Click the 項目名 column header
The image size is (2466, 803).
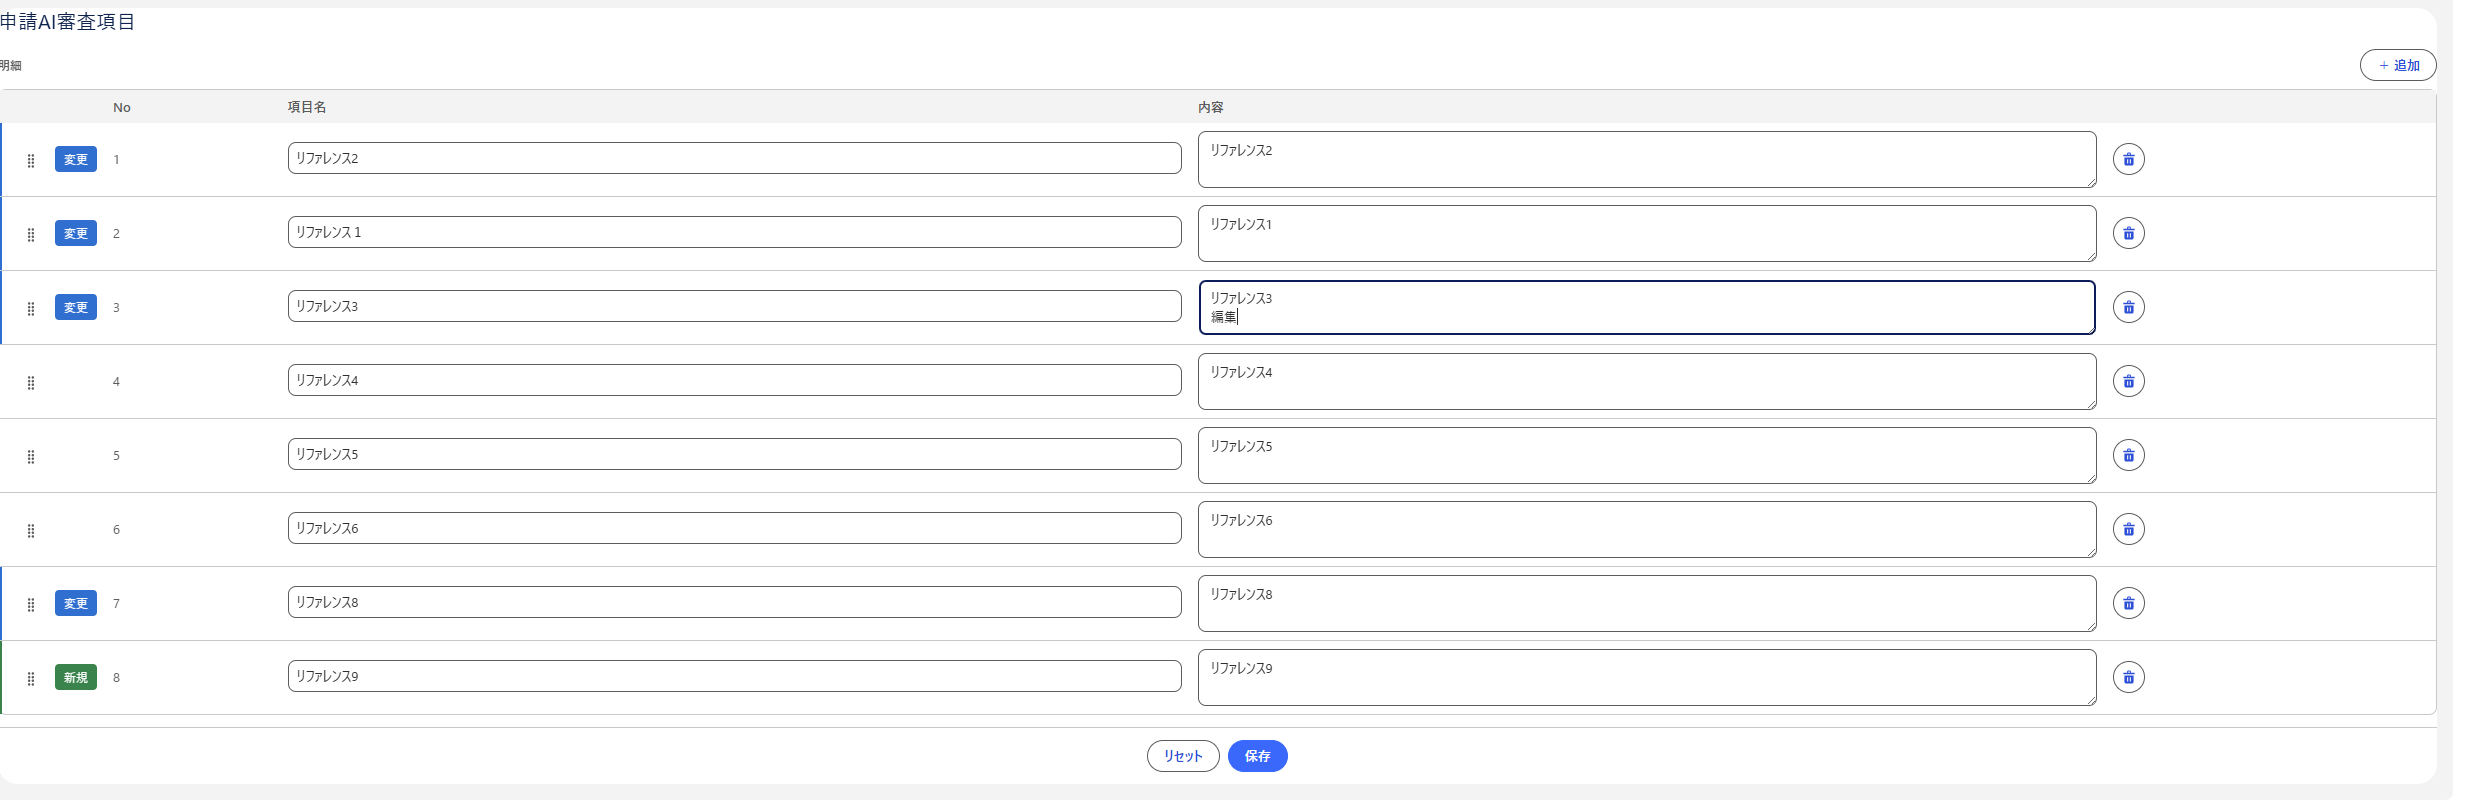coord(307,107)
